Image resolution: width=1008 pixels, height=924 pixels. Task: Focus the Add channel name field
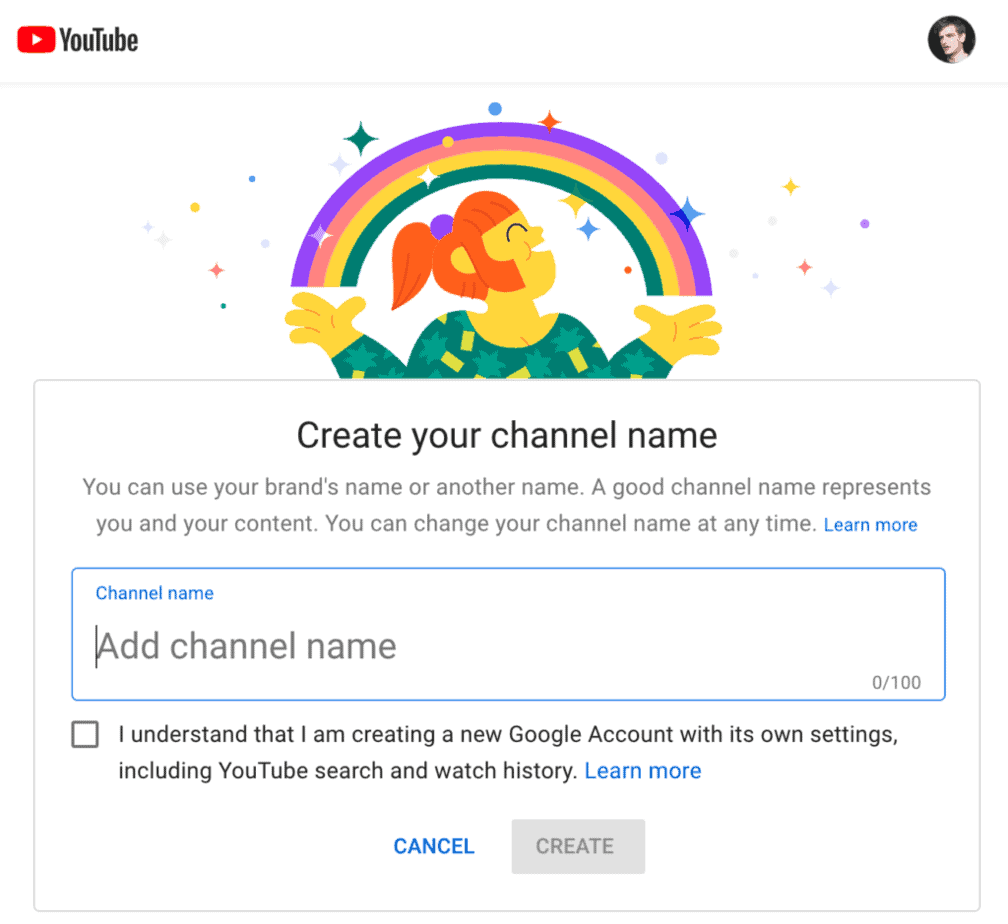click(x=508, y=634)
